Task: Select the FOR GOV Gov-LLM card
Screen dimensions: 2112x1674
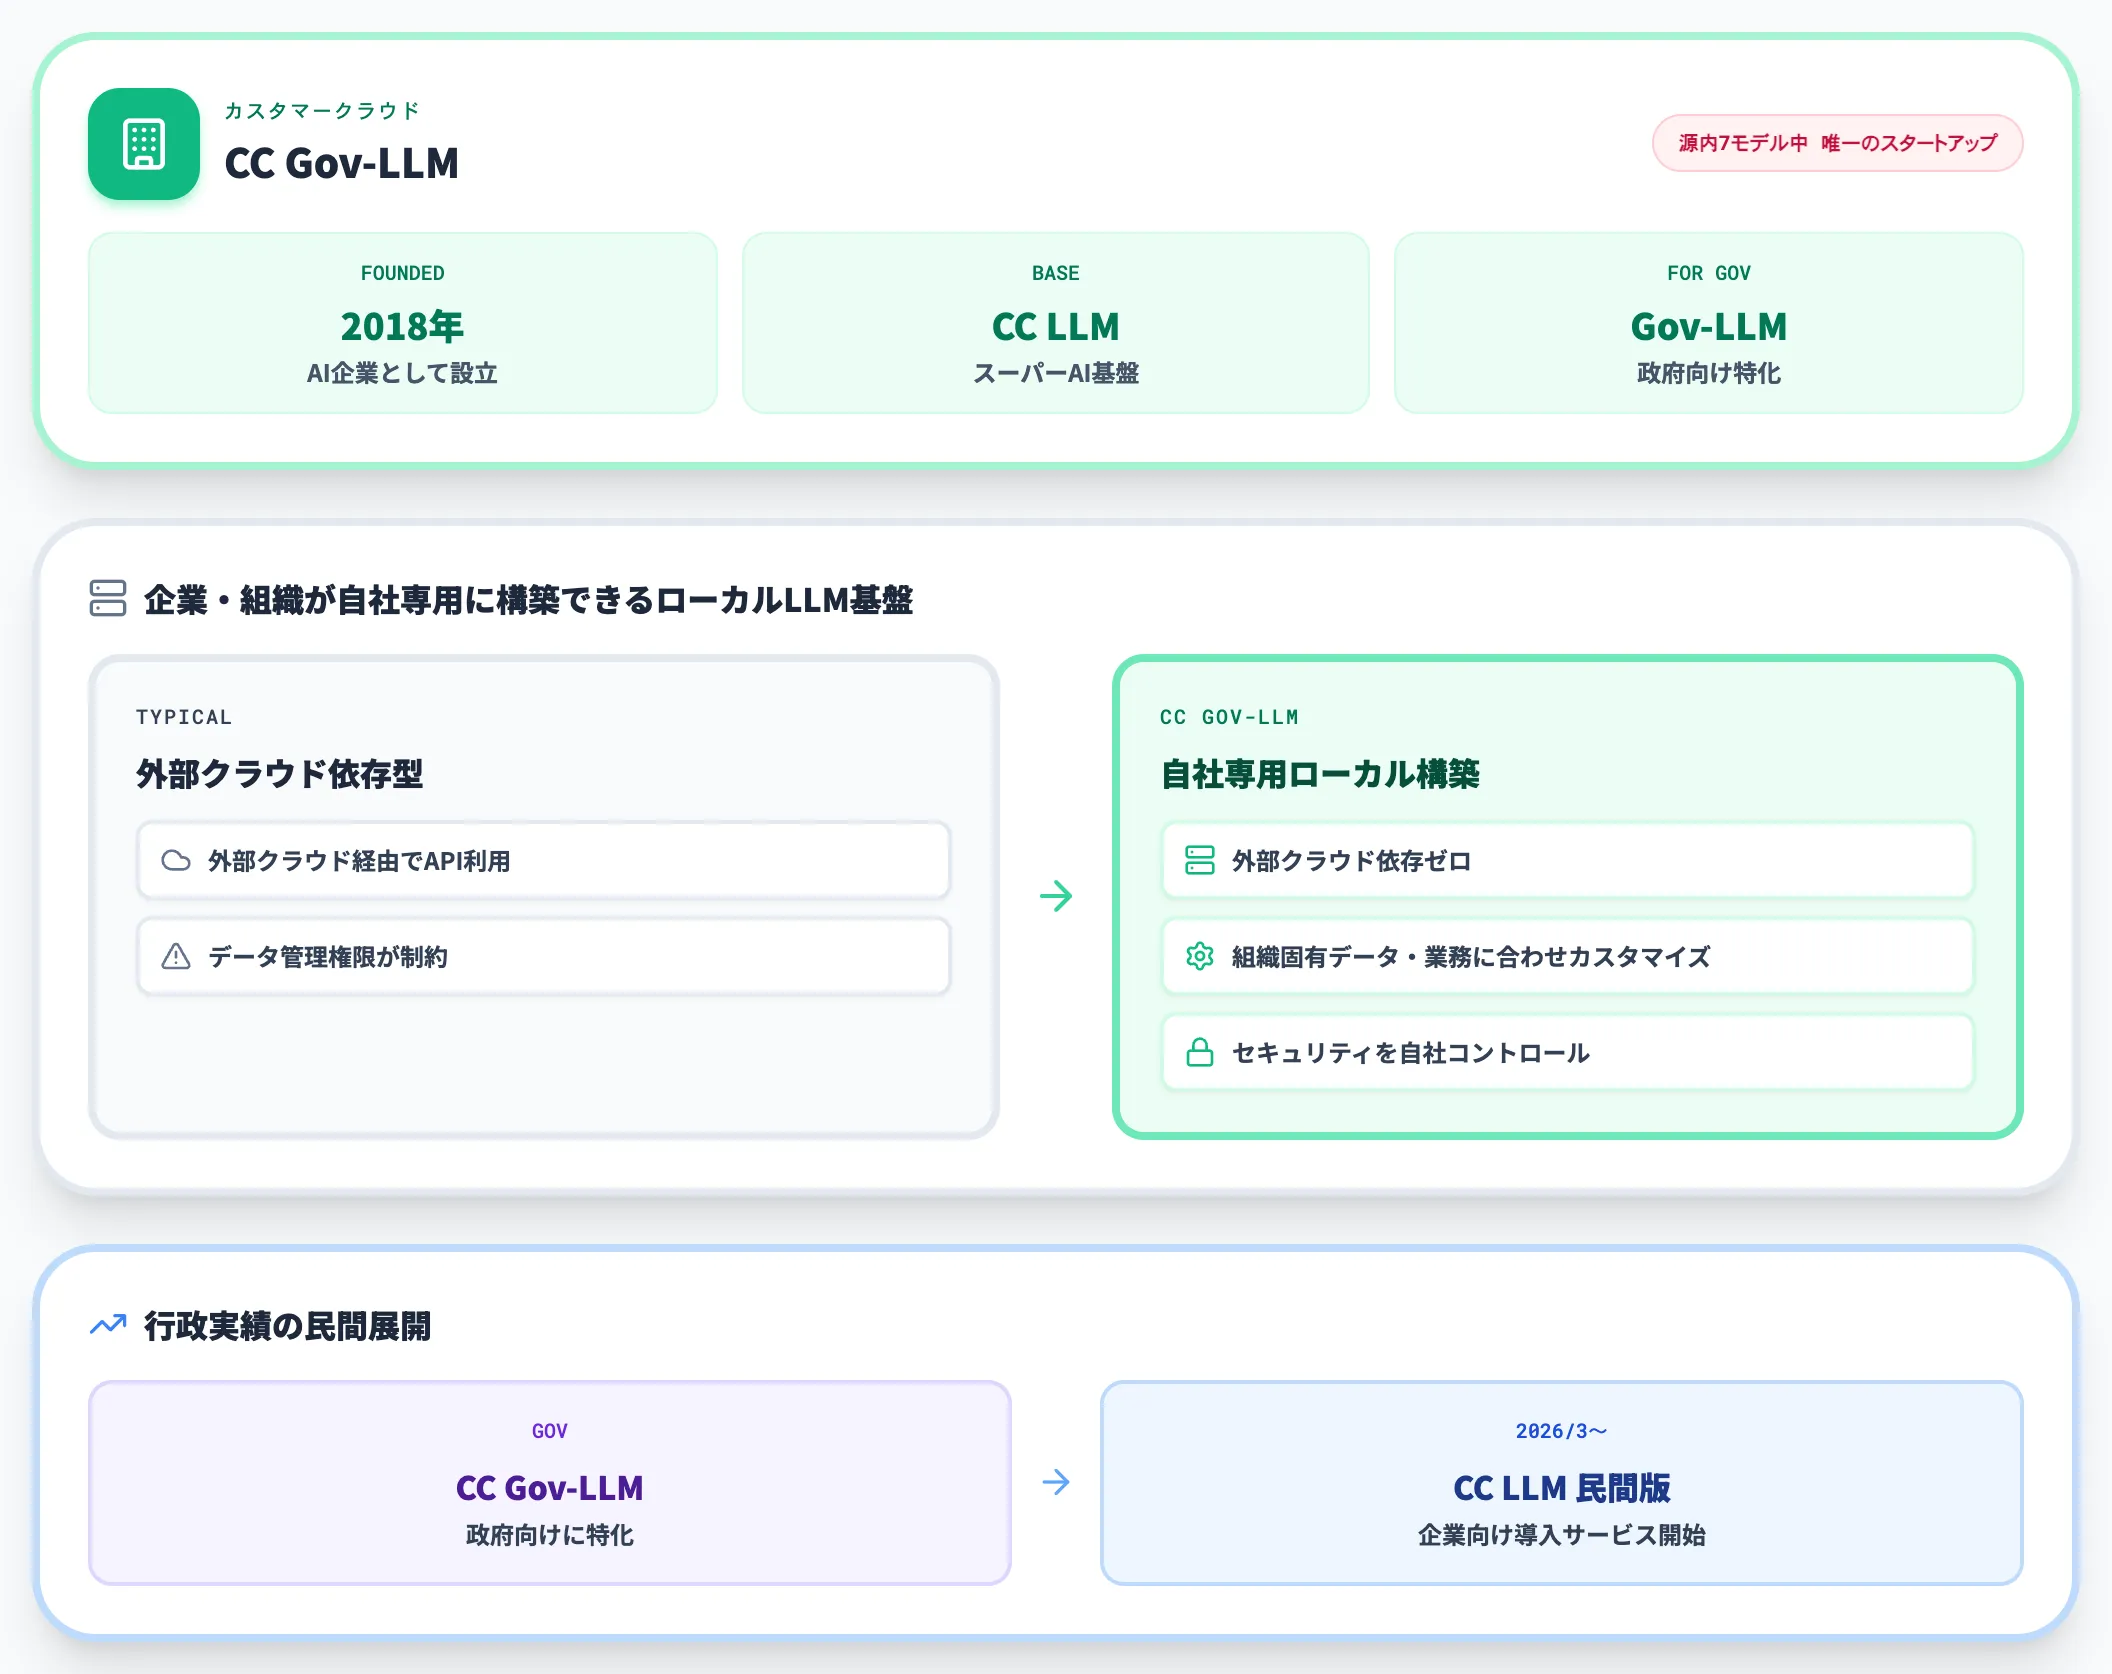Action: (1709, 323)
